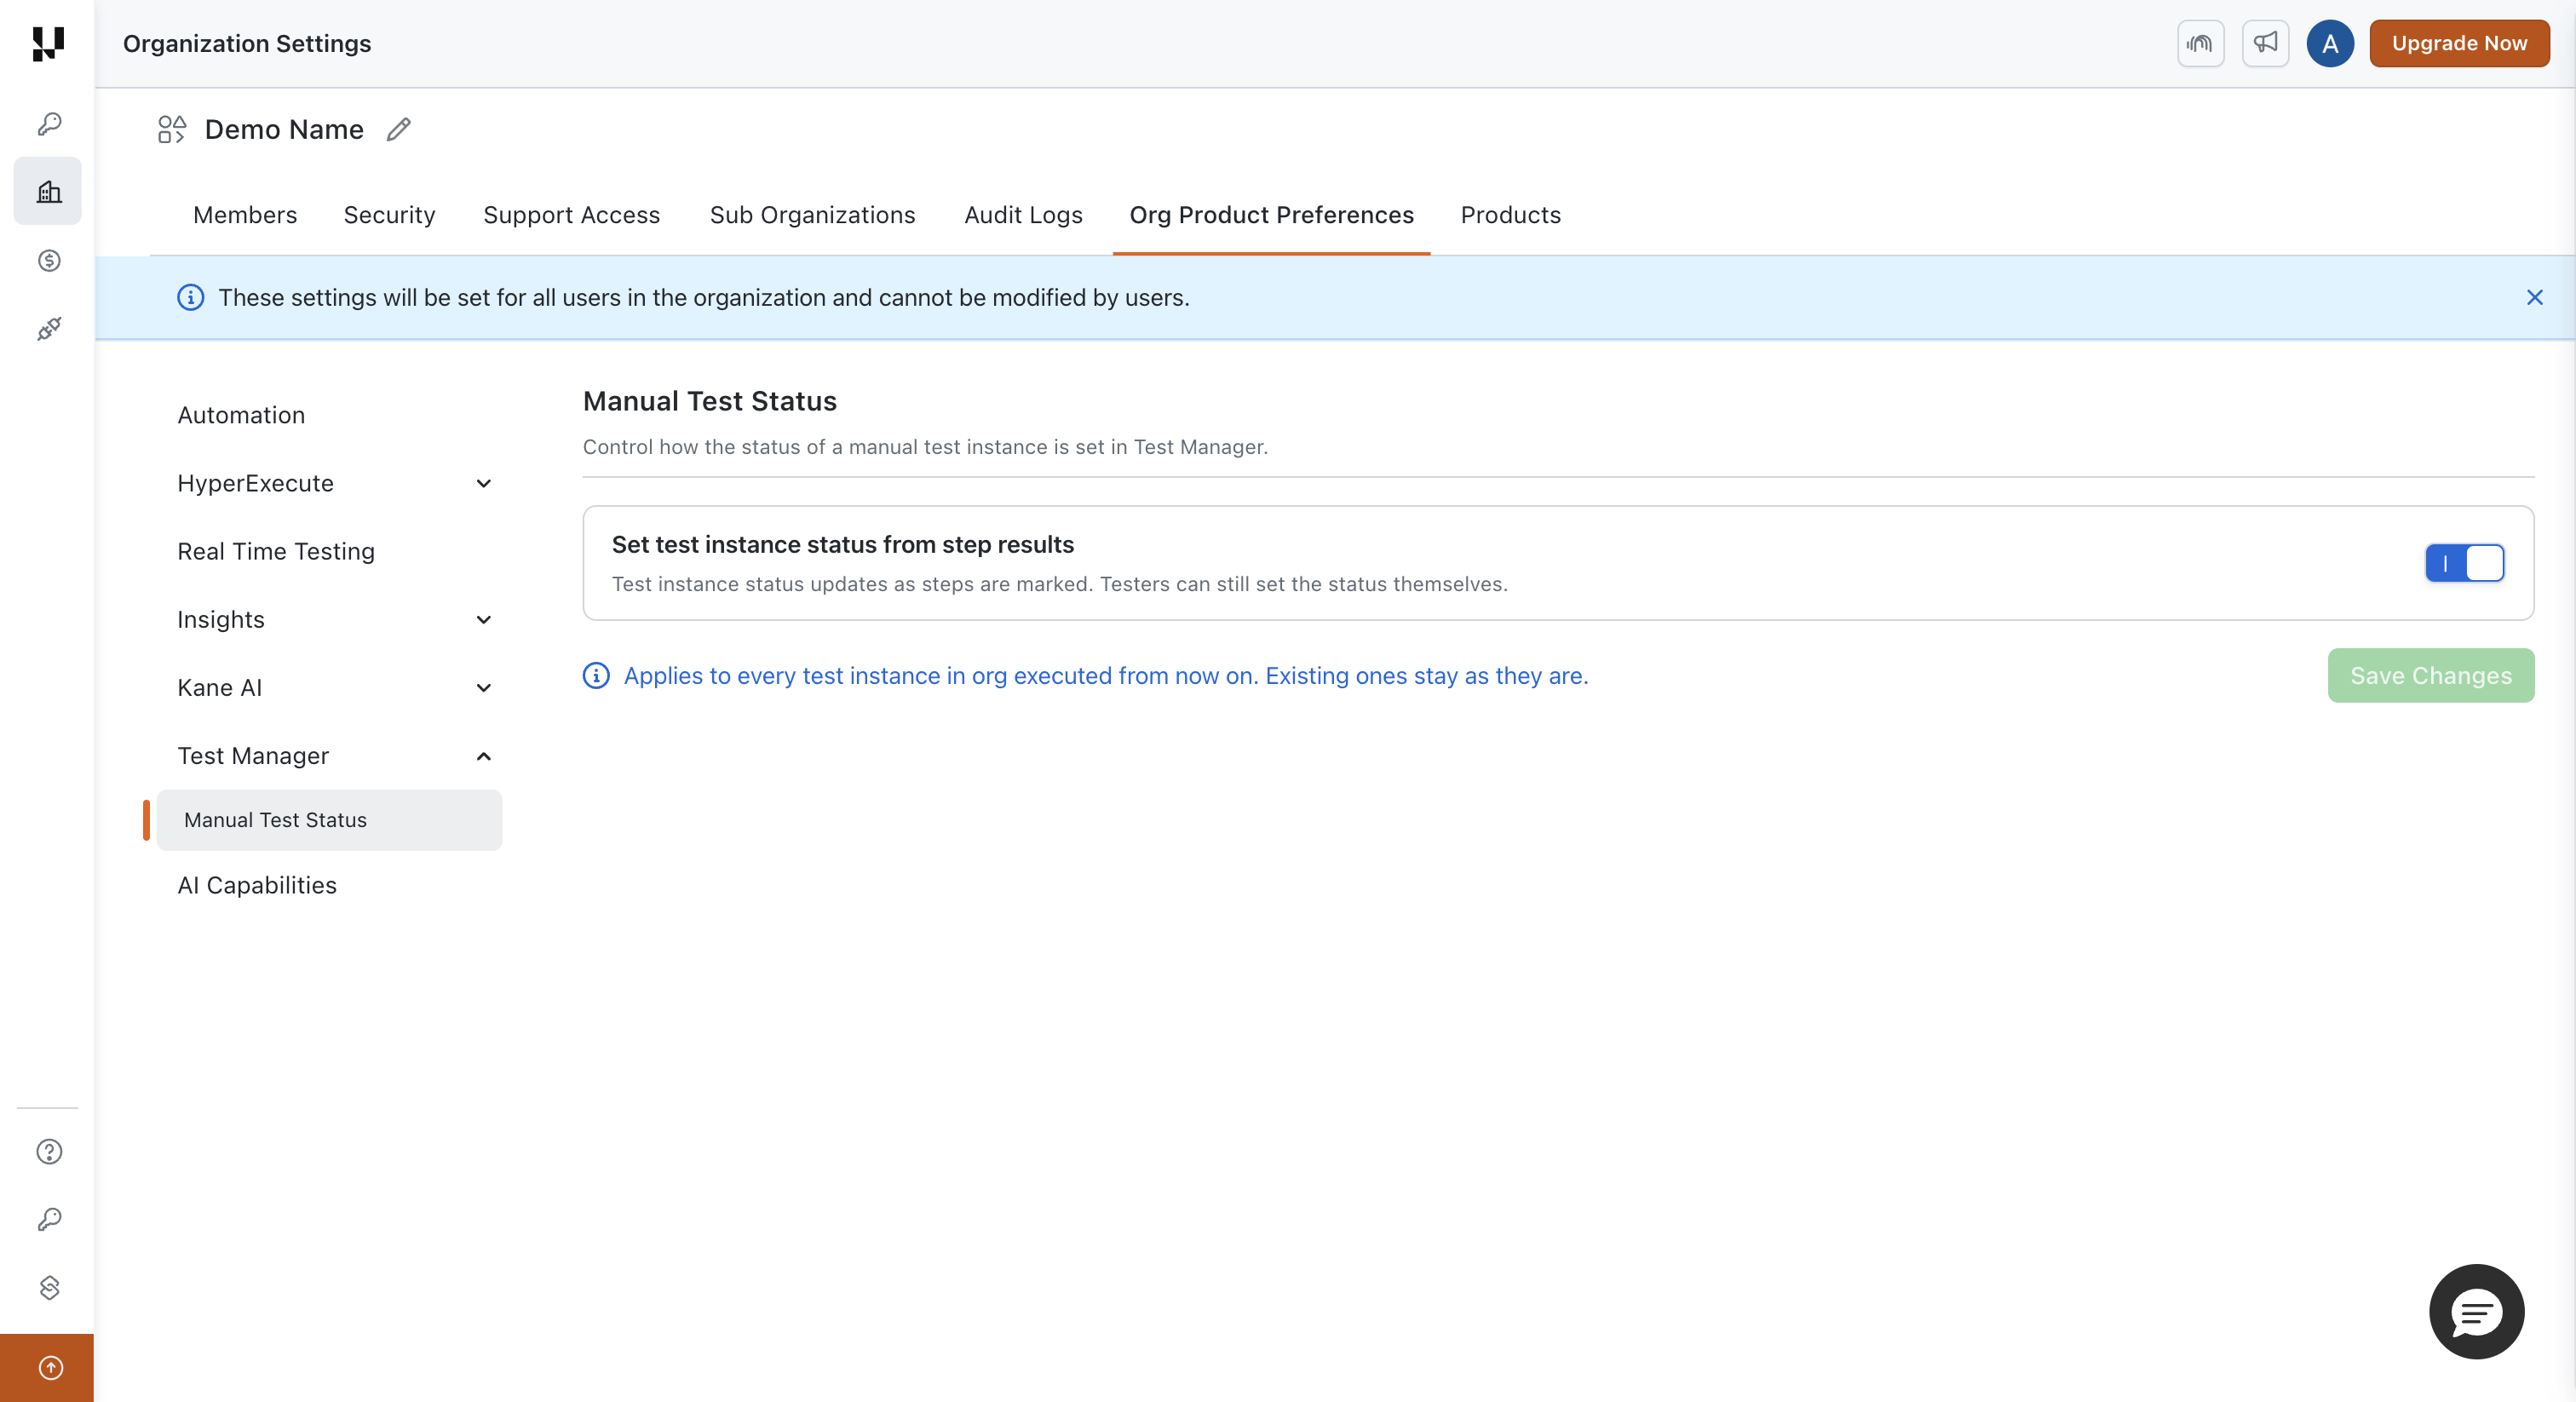This screenshot has width=2576, height=1402.
Task: Click the hexagon S sidebar icon
Action: pyautogui.click(x=49, y=1288)
